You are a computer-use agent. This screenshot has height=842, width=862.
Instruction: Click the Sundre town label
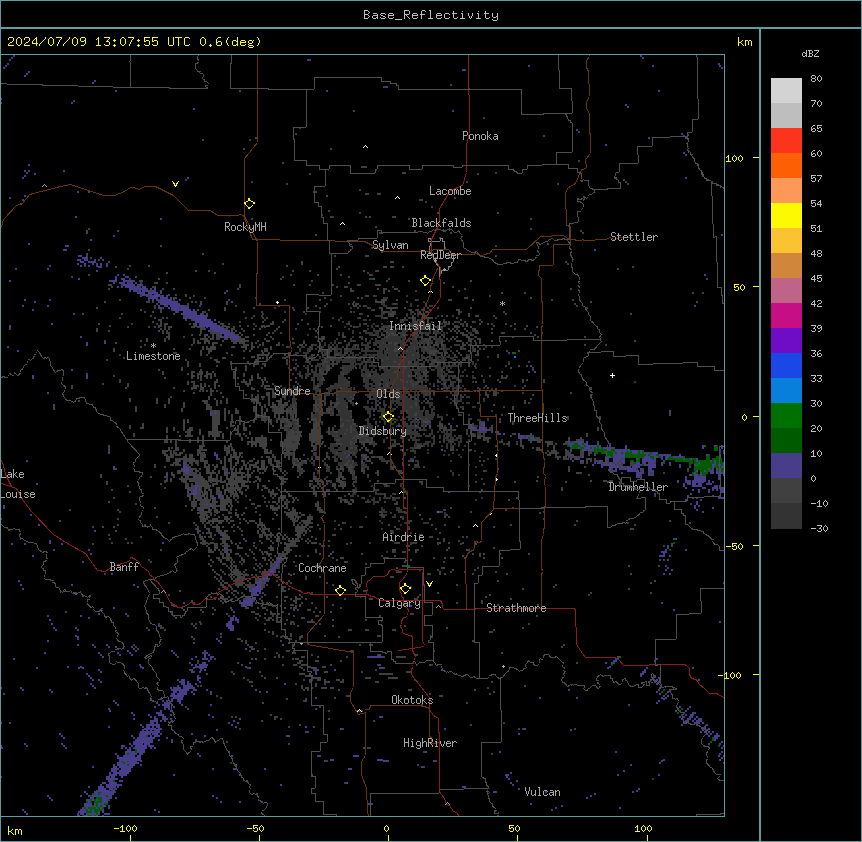click(x=292, y=391)
